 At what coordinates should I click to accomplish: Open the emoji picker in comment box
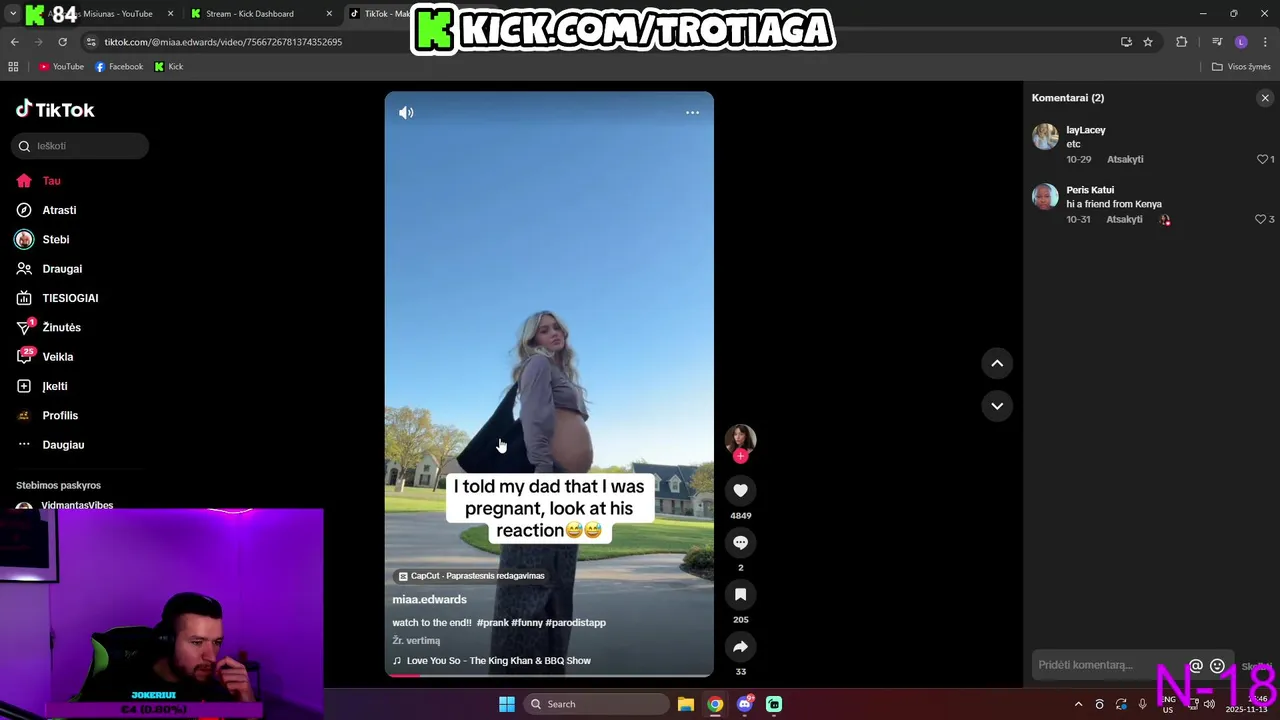click(1217, 666)
